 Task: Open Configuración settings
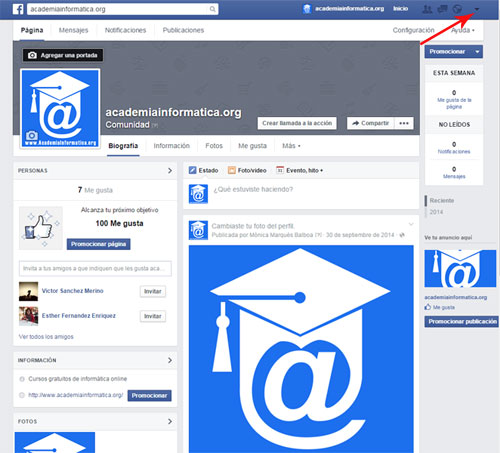coord(413,30)
